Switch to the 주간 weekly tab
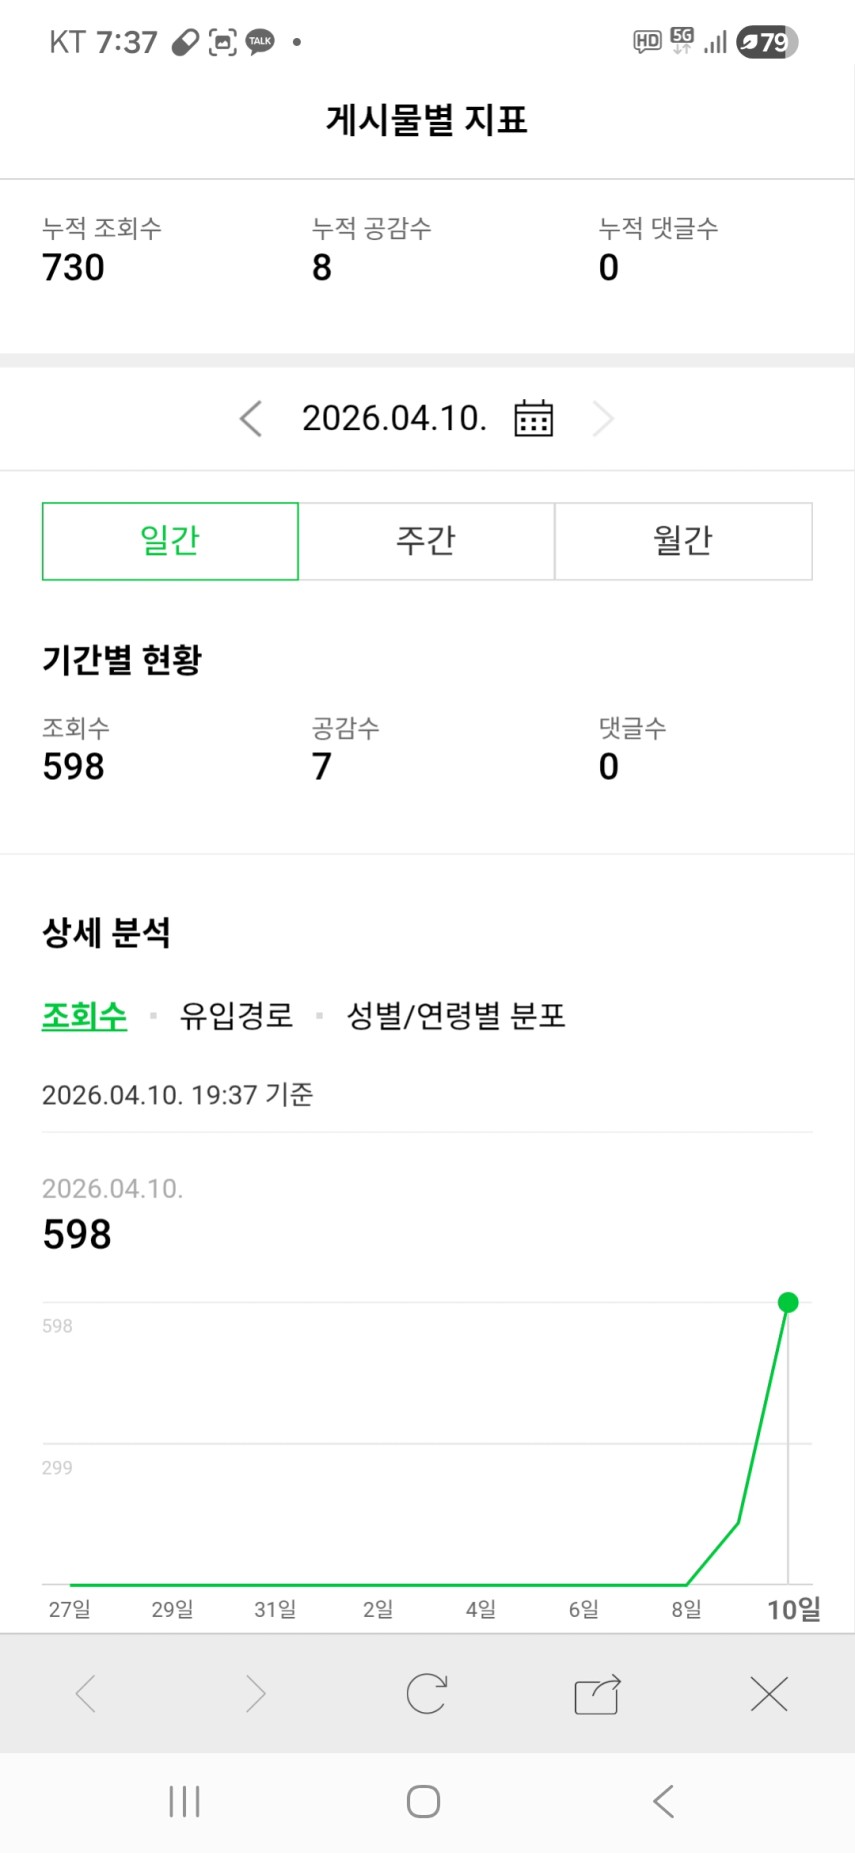Viewport: 855px width, 1853px height. pos(426,541)
